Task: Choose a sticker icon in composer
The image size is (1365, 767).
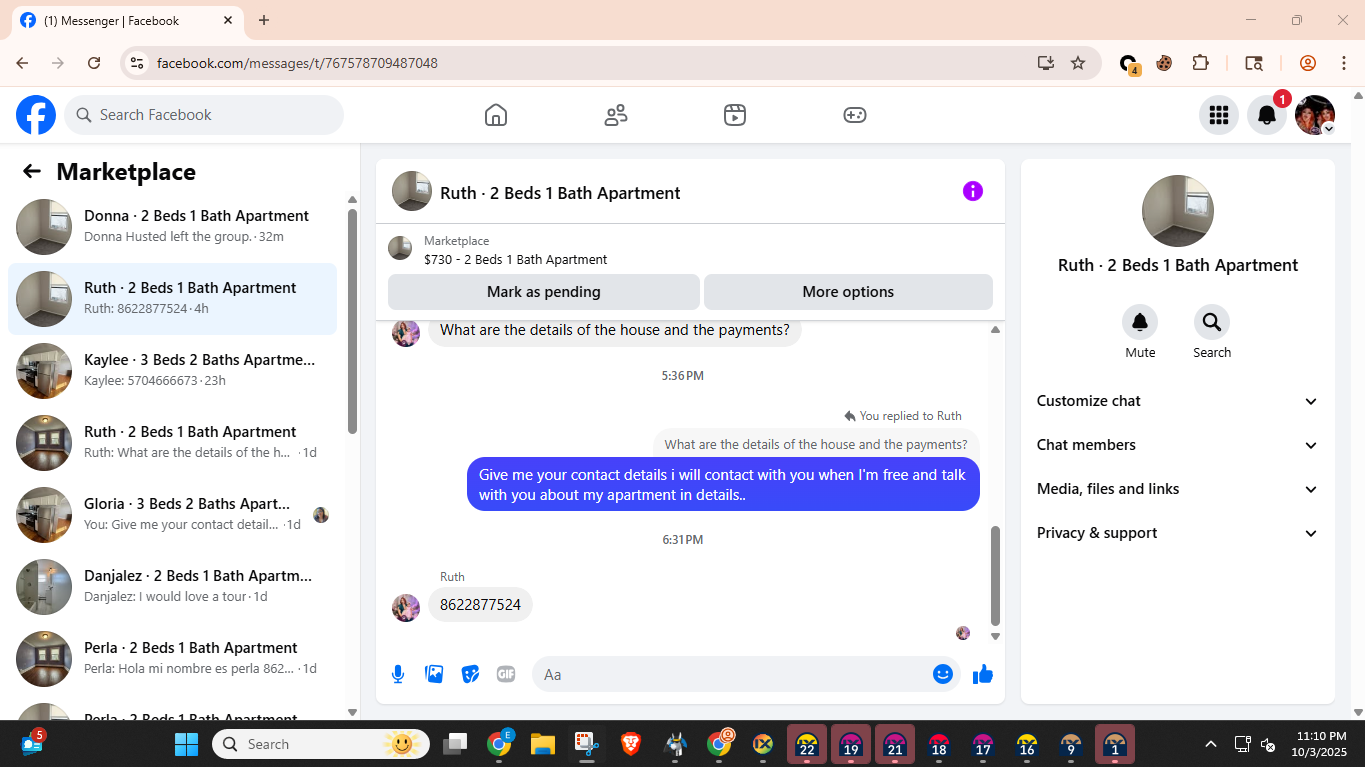Action: 470,674
